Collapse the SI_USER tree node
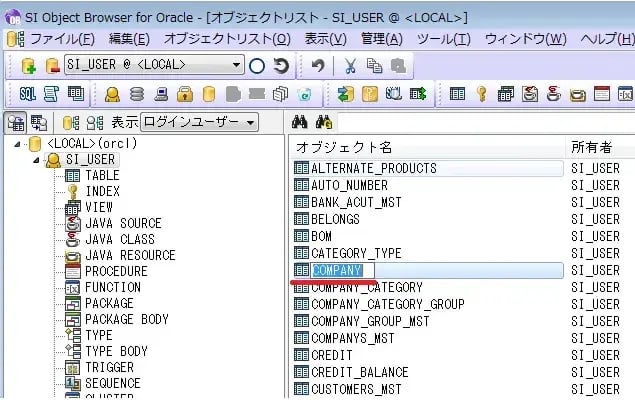 point(38,160)
